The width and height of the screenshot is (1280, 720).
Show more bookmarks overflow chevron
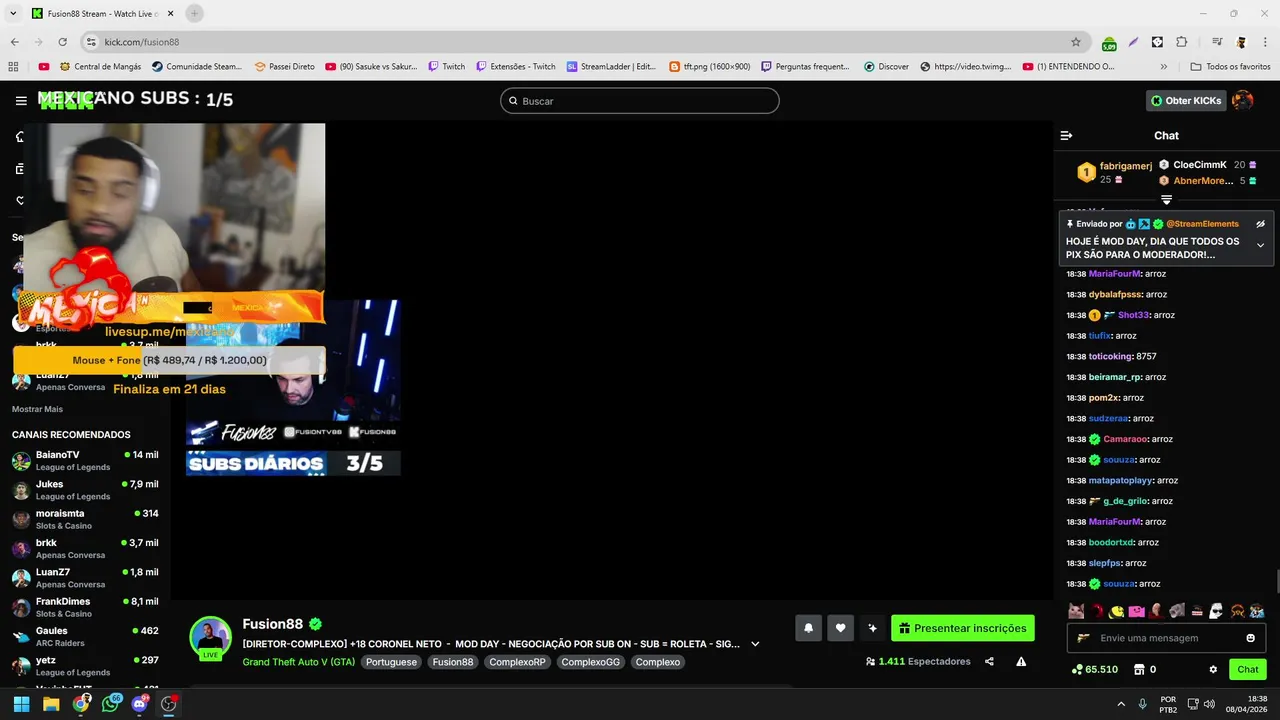[x=1163, y=66]
